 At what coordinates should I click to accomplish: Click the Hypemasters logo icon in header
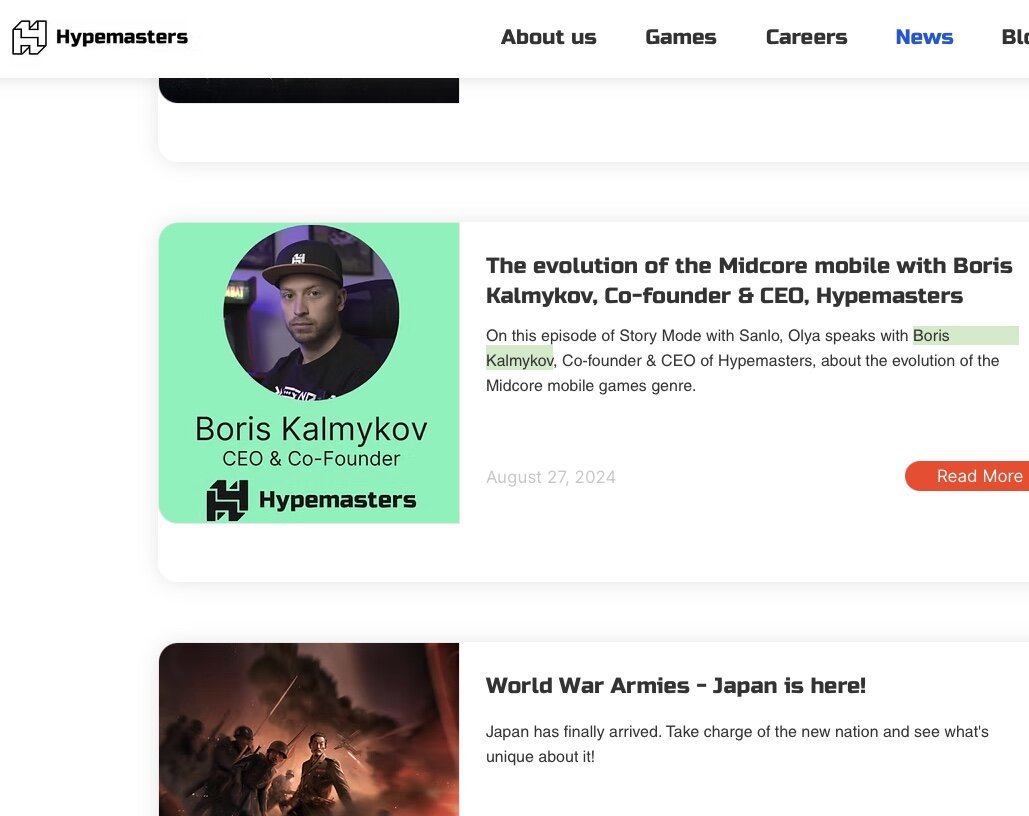[x=30, y=37]
